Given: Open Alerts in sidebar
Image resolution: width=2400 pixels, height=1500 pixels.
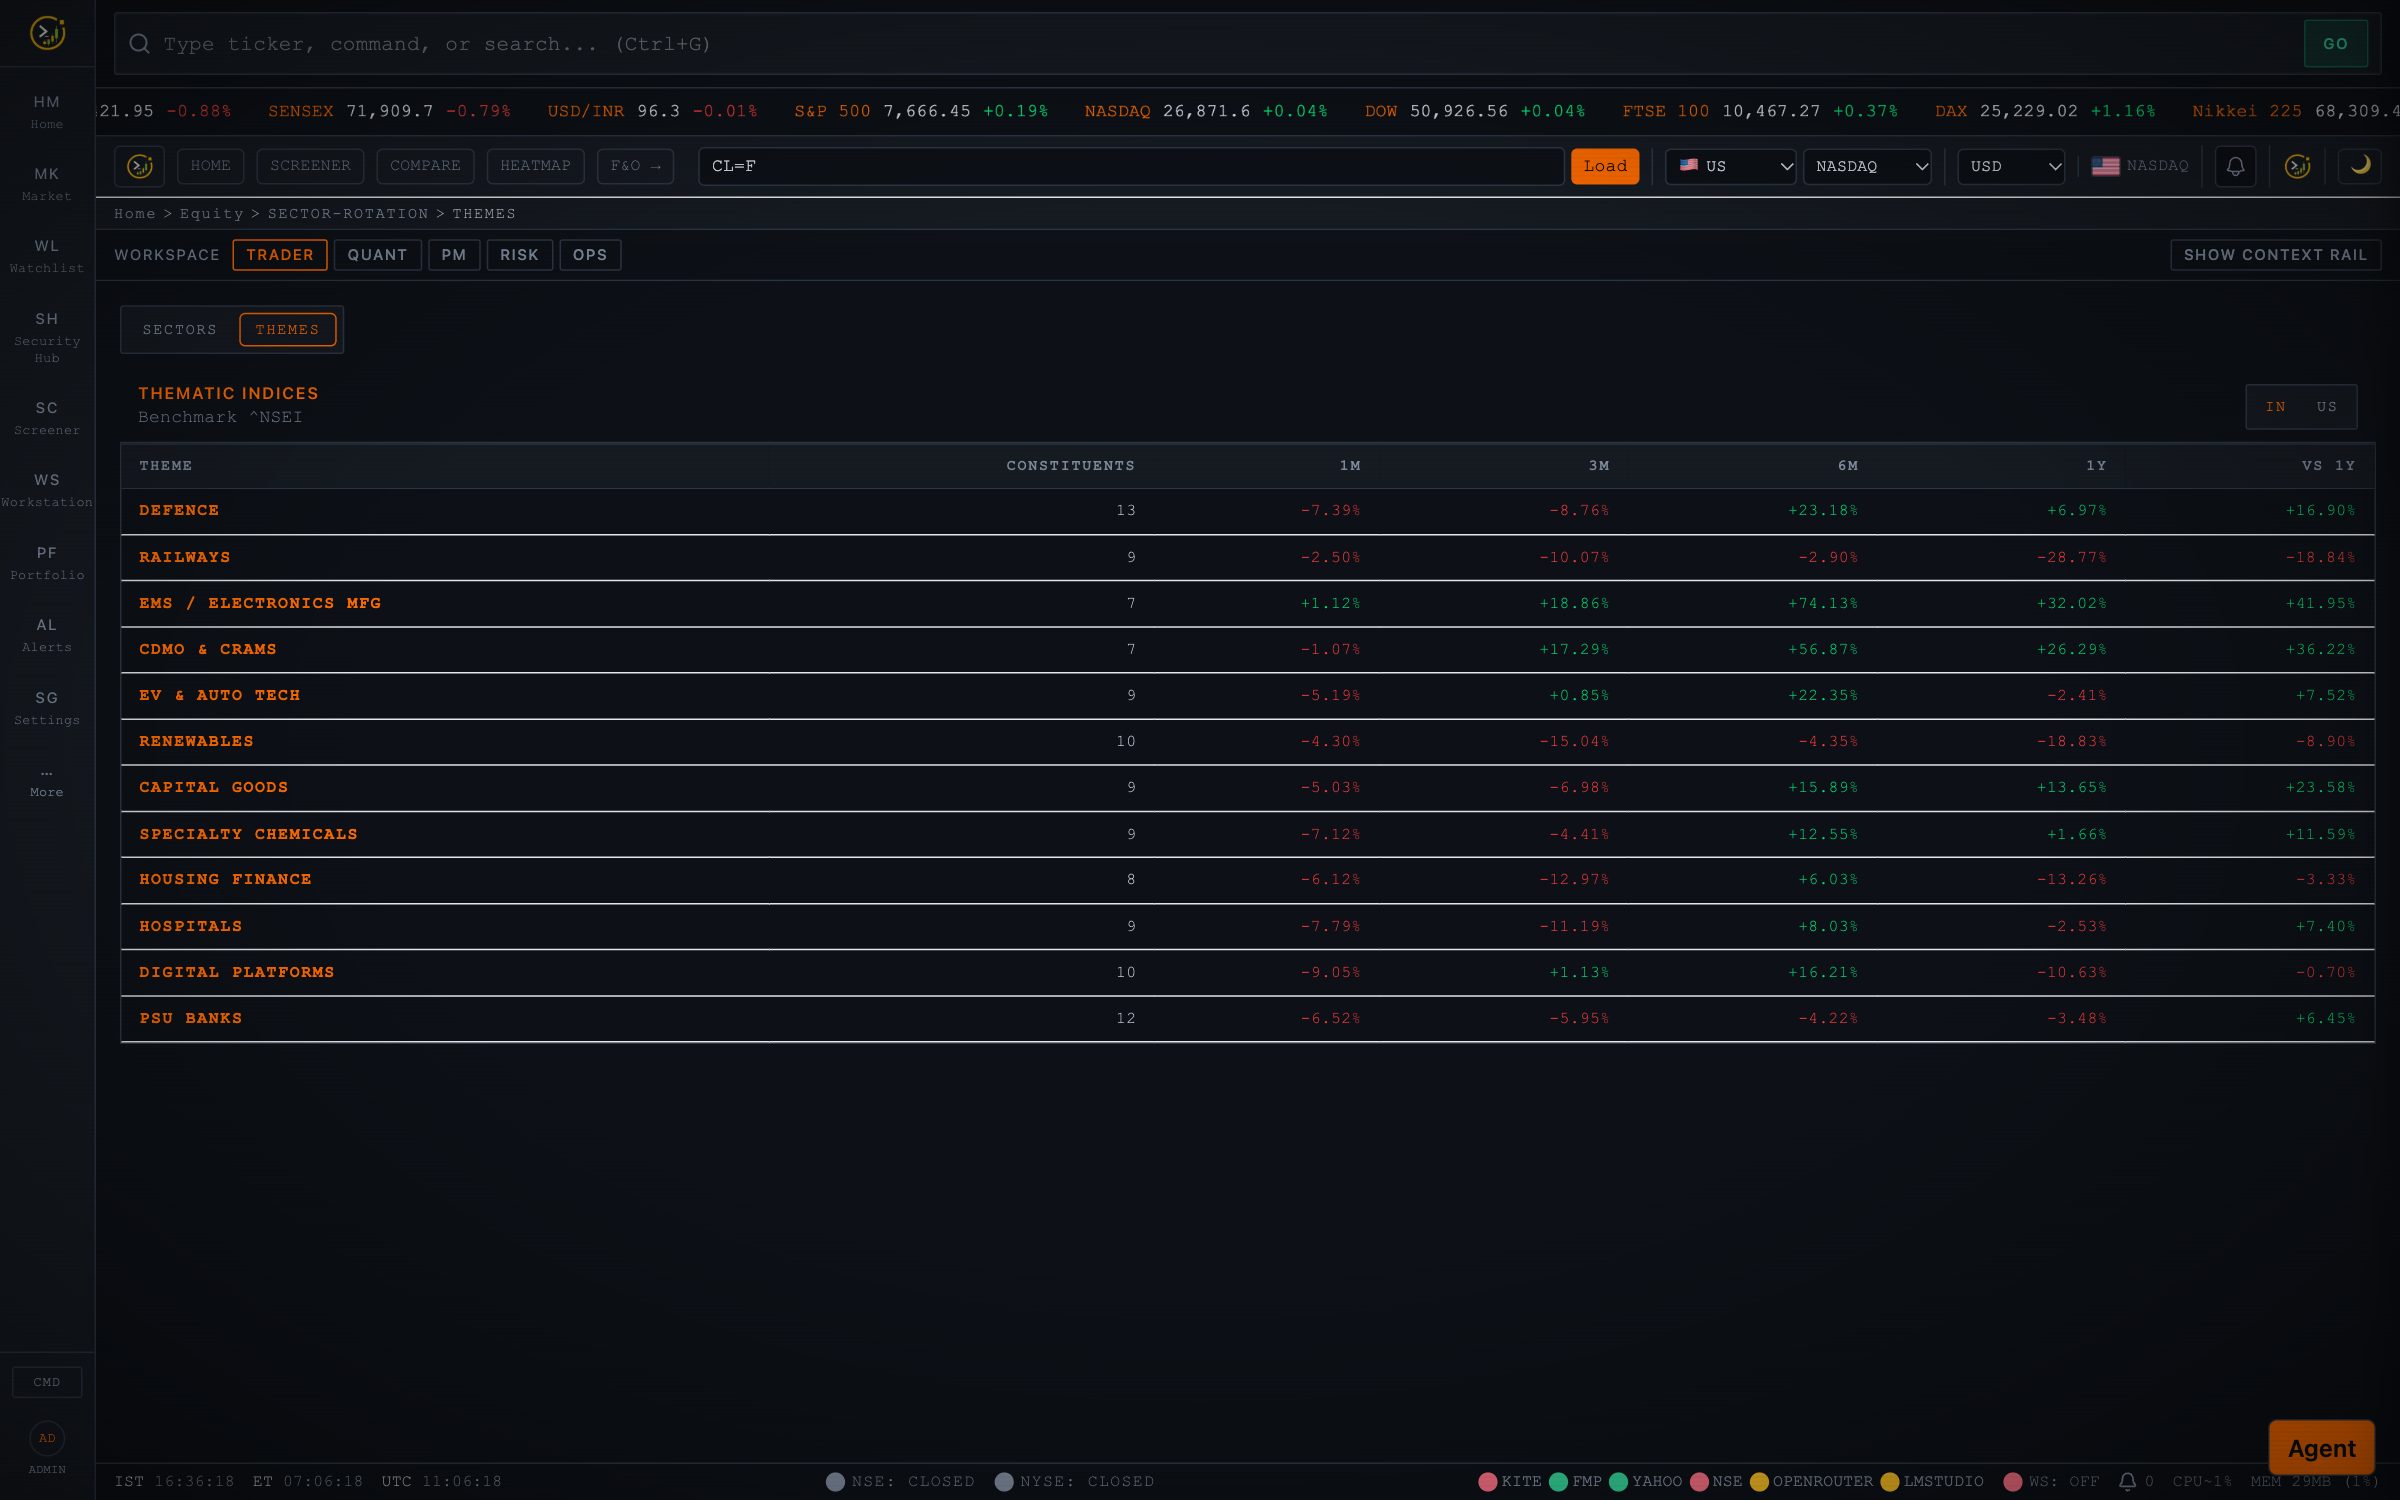Looking at the screenshot, I should [x=47, y=635].
